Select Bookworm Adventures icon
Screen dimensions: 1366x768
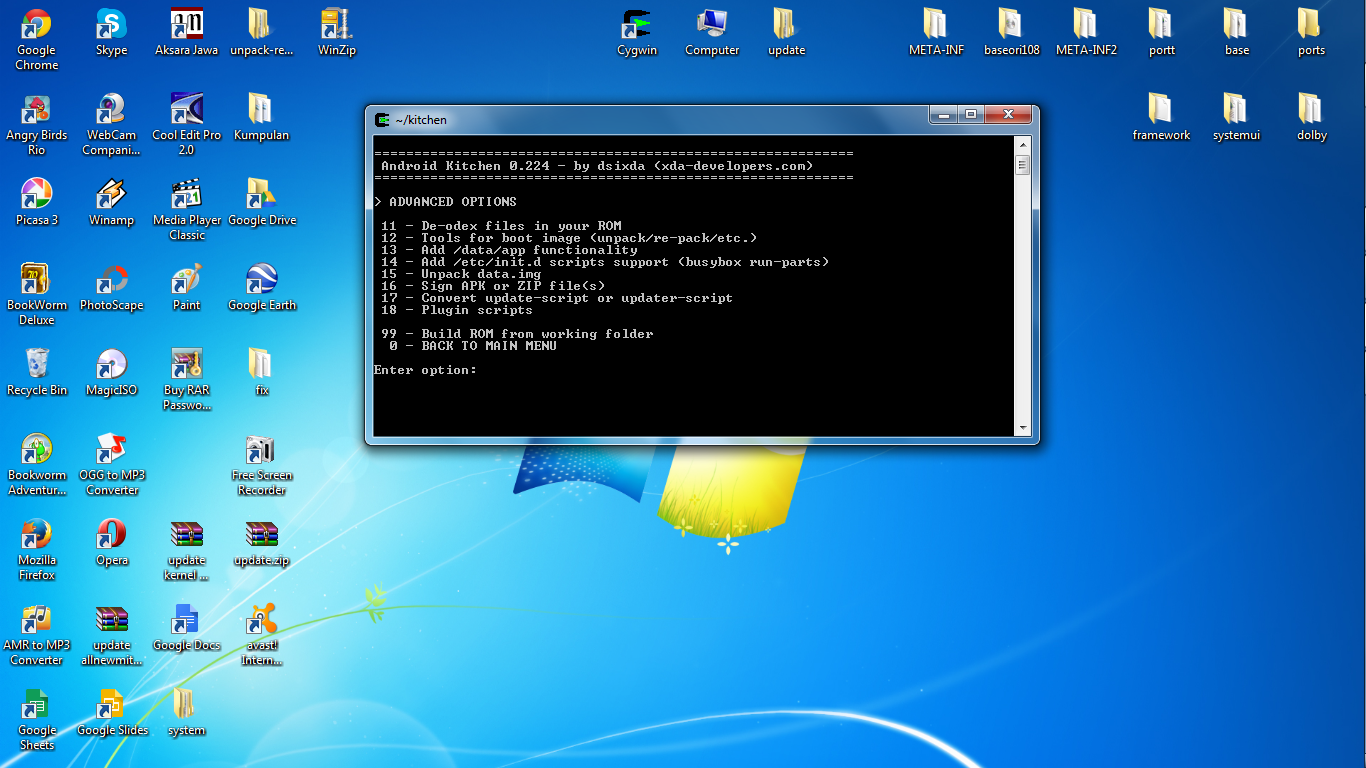[37, 464]
